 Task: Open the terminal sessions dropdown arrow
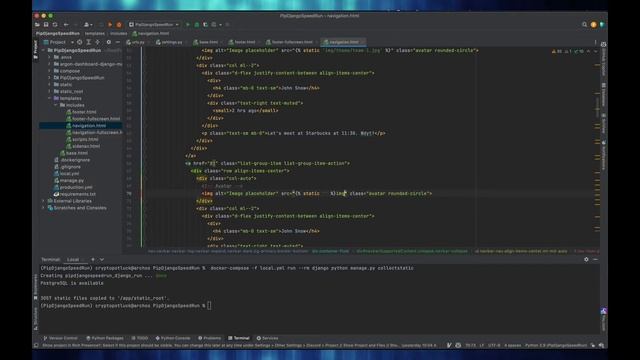tap(102, 259)
